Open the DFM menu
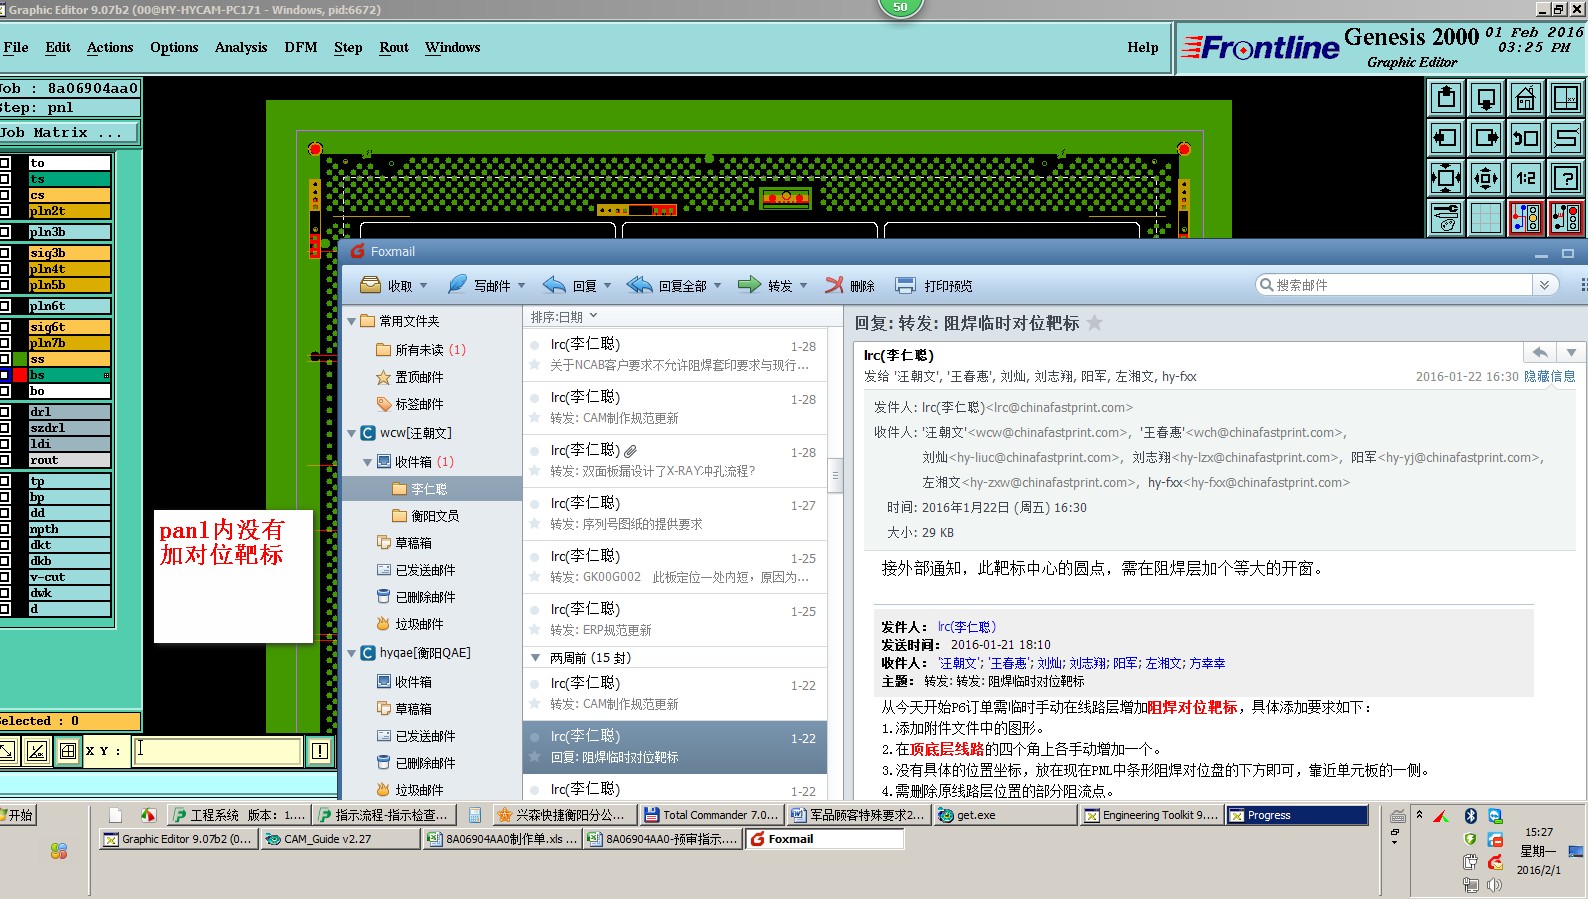 click(301, 47)
